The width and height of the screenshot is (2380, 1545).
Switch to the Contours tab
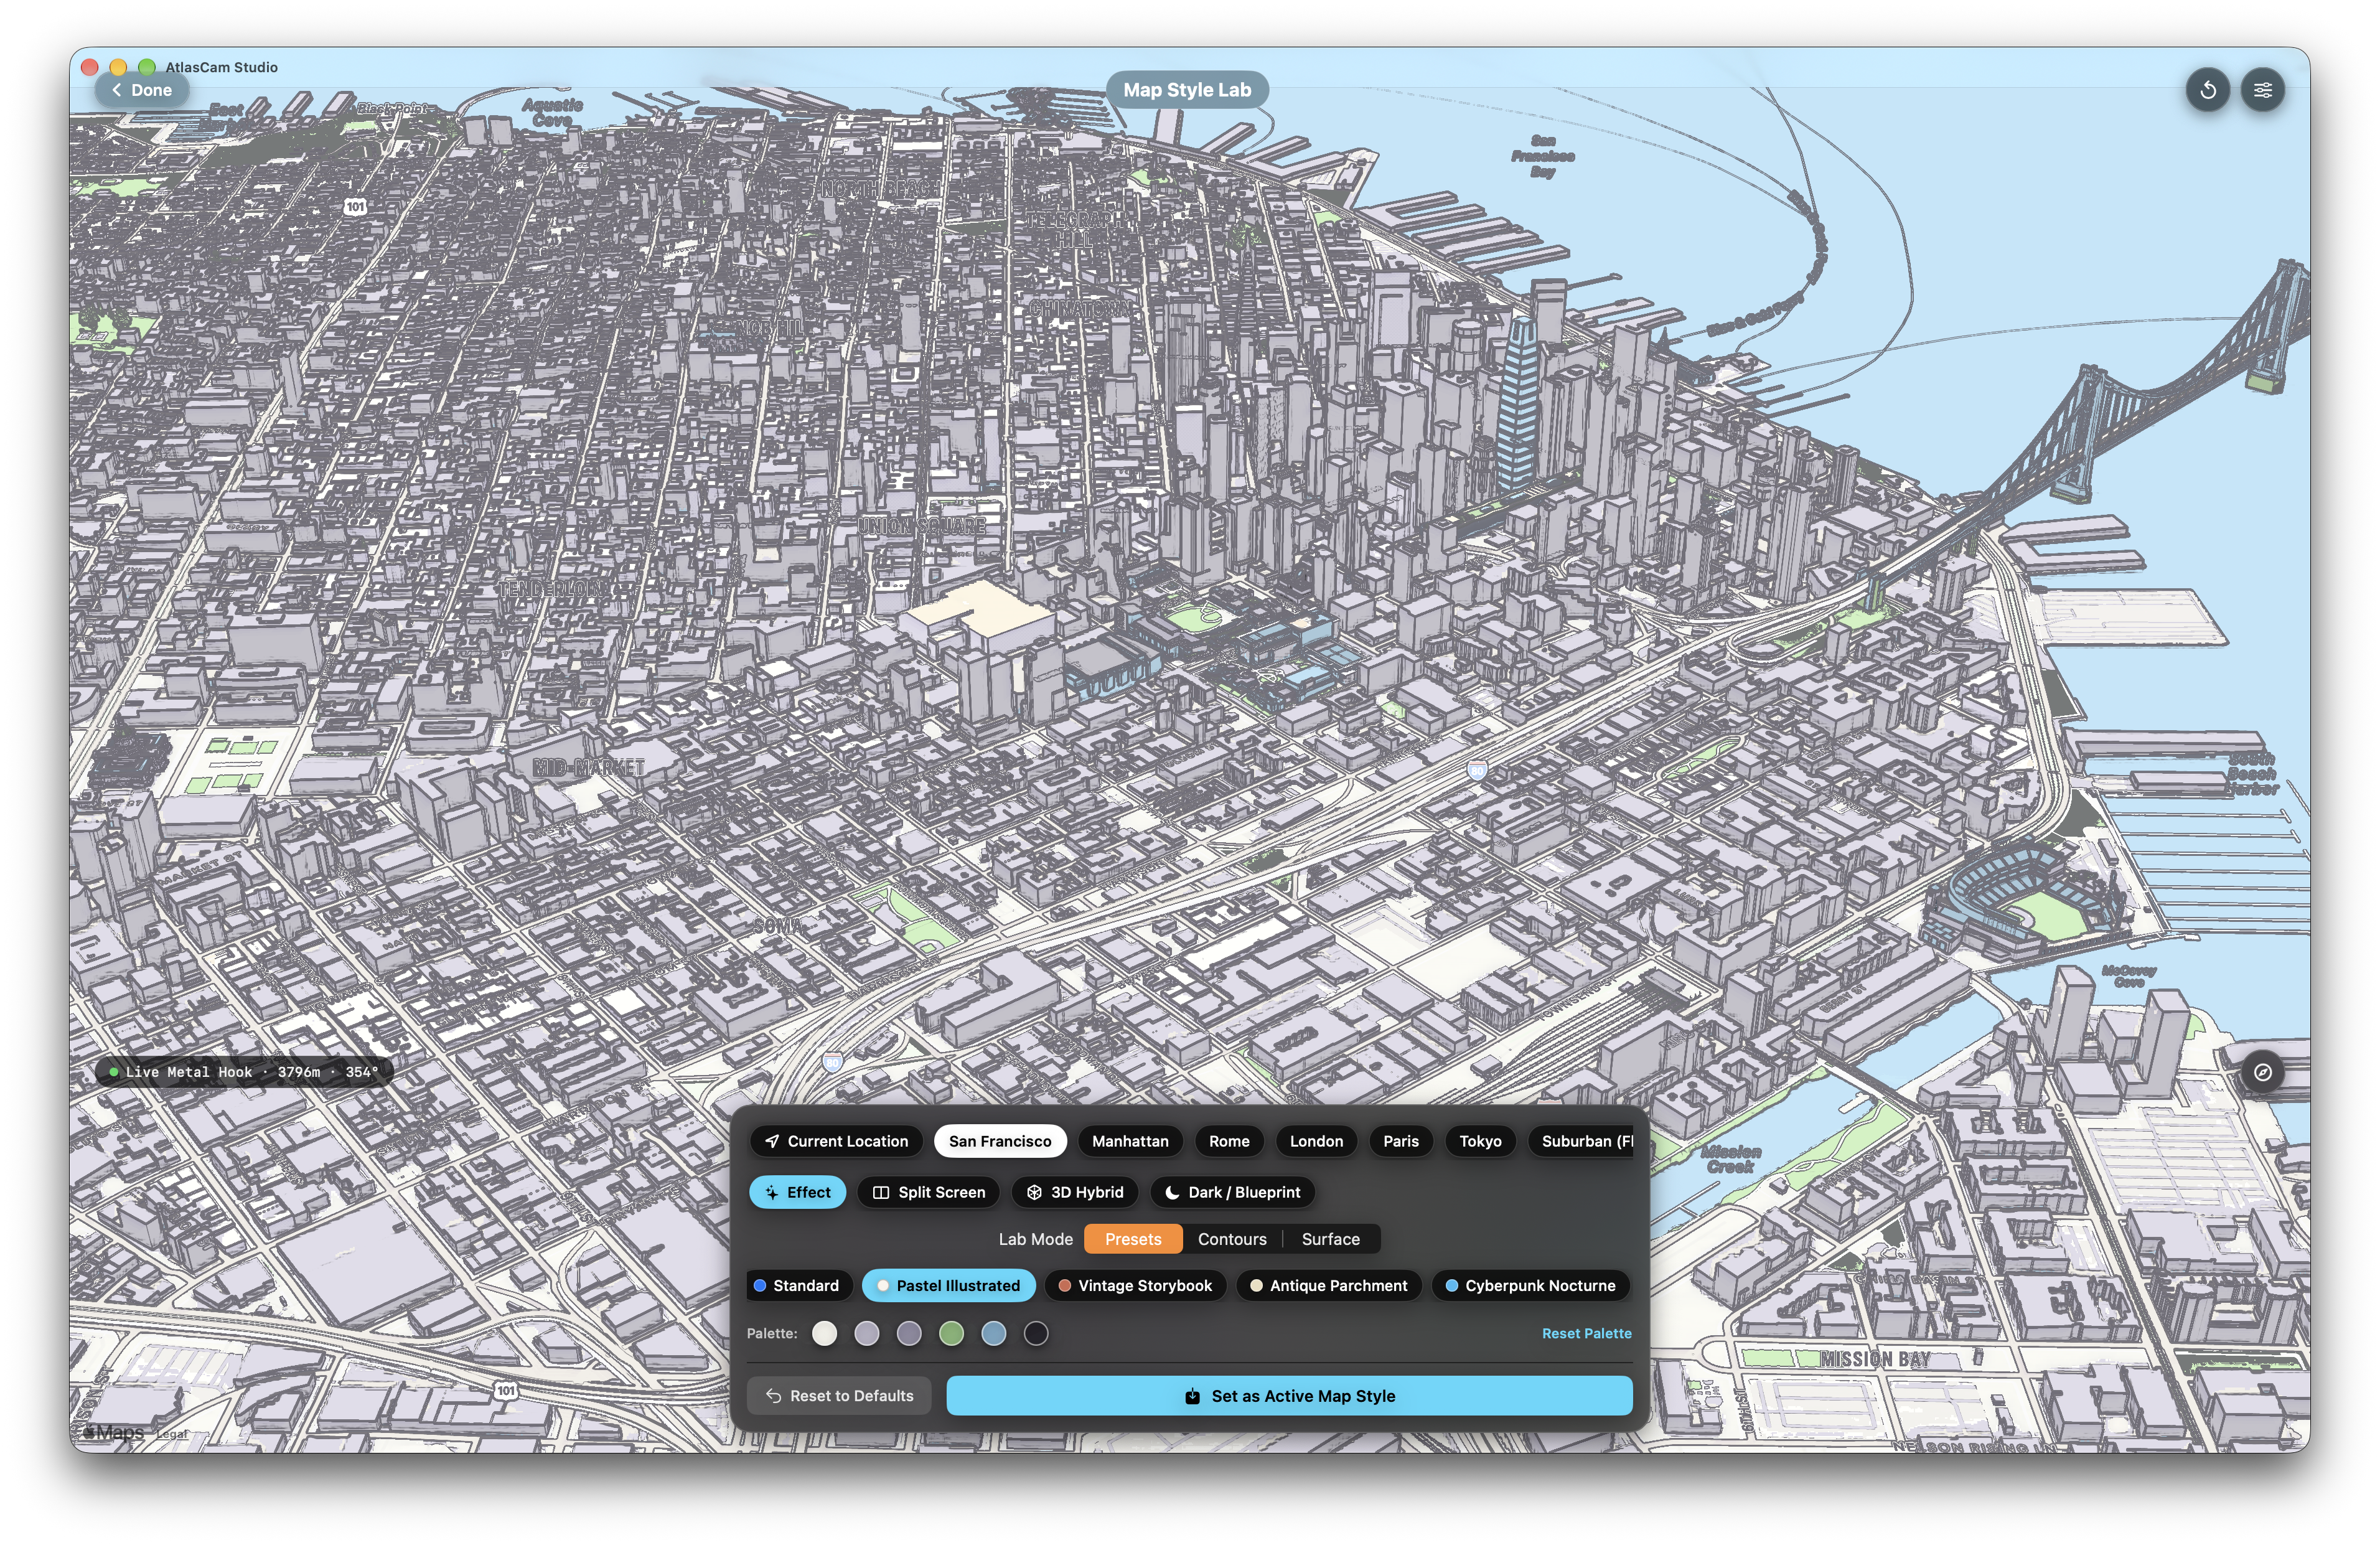click(1232, 1239)
